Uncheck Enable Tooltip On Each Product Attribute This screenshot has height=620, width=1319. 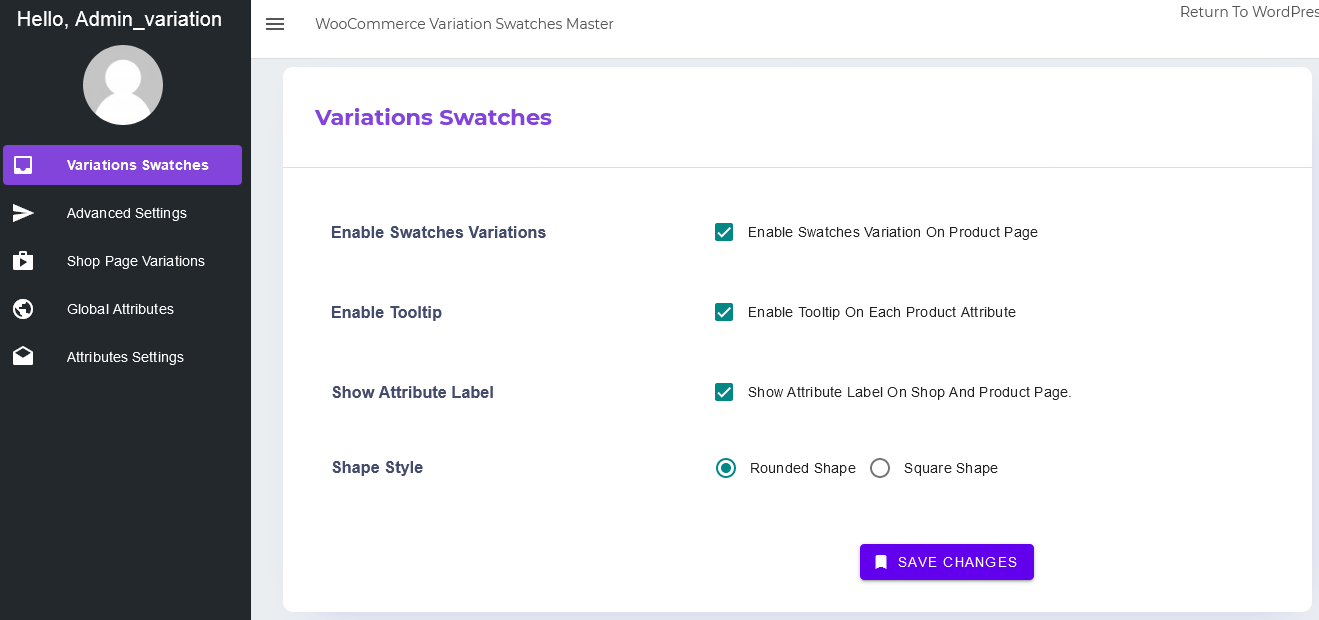(724, 312)
